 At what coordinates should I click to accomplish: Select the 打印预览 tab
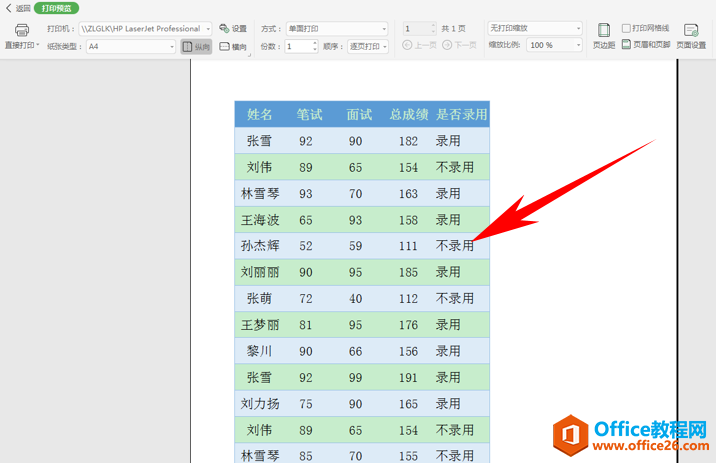click(57, 8)
